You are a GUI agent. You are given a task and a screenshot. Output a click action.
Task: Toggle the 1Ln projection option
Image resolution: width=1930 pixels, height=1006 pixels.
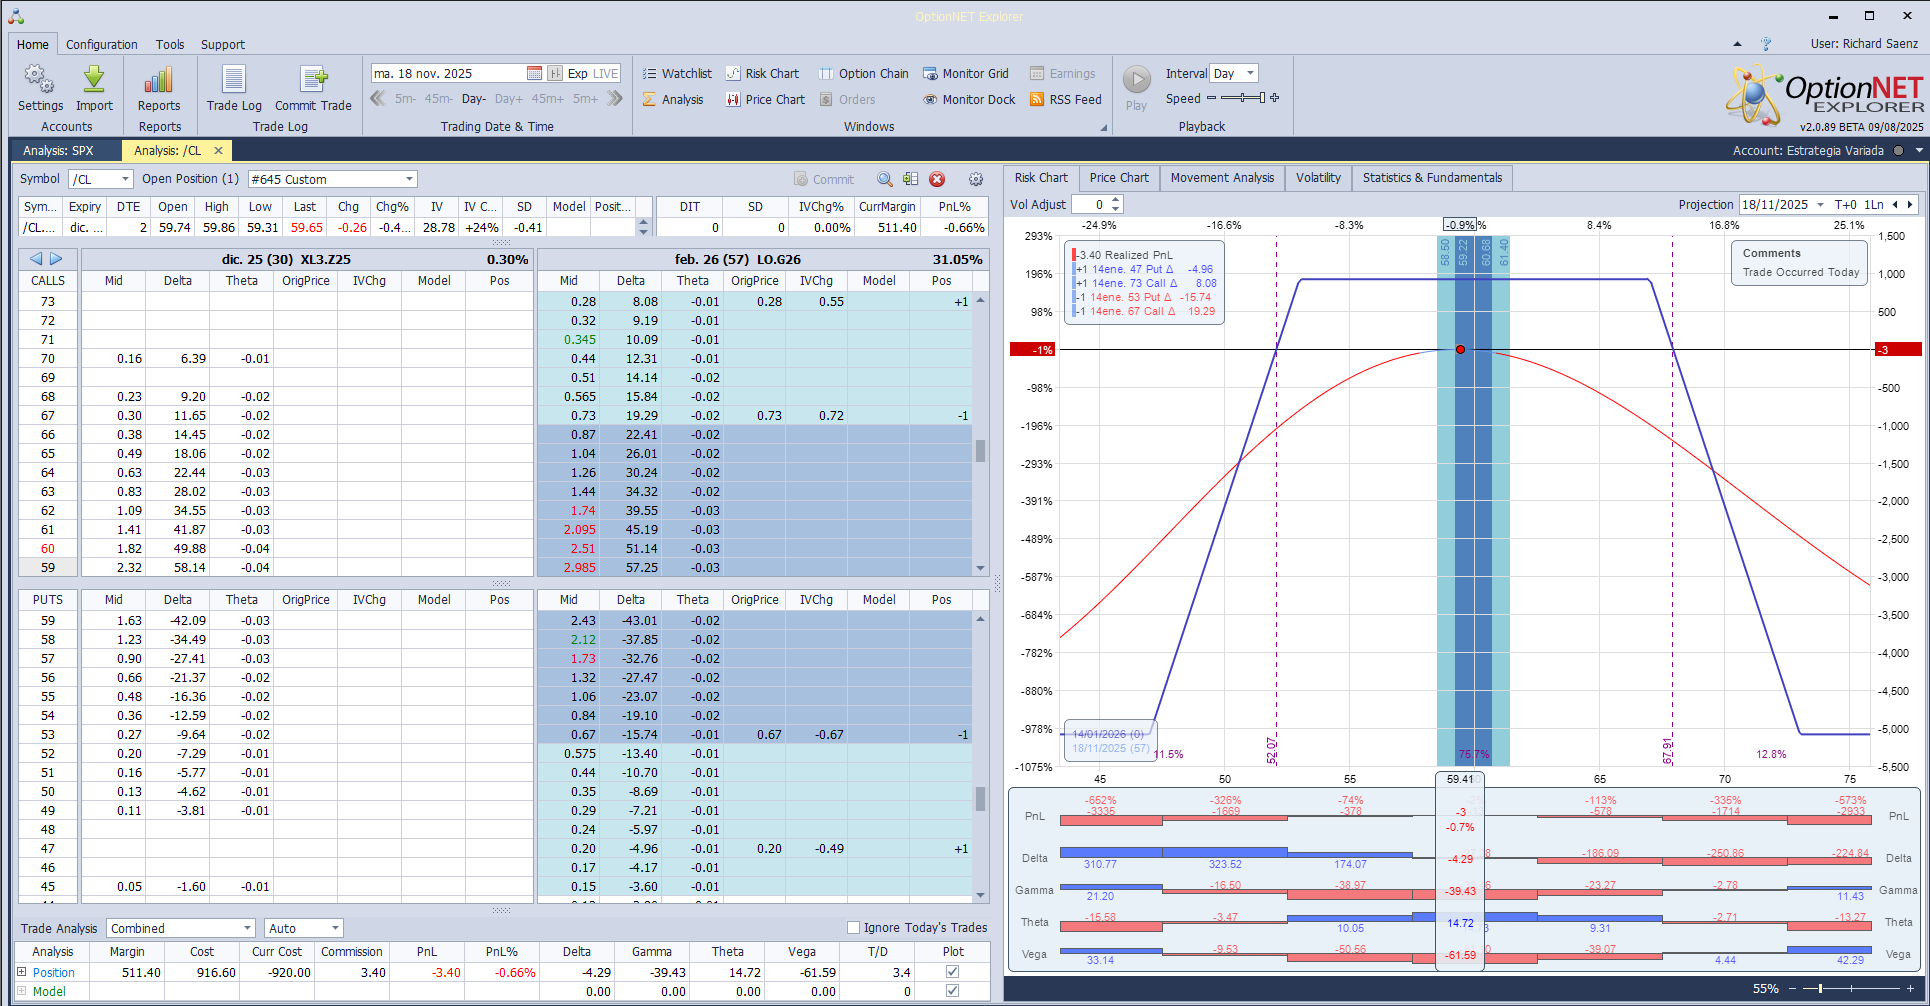1873,204
